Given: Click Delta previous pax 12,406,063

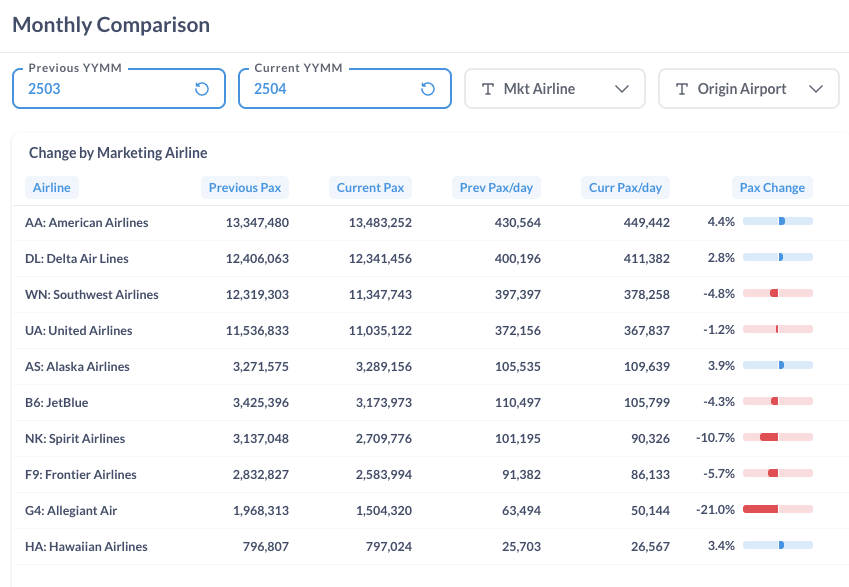Looking at the screenshot, I should coord(257,258).
